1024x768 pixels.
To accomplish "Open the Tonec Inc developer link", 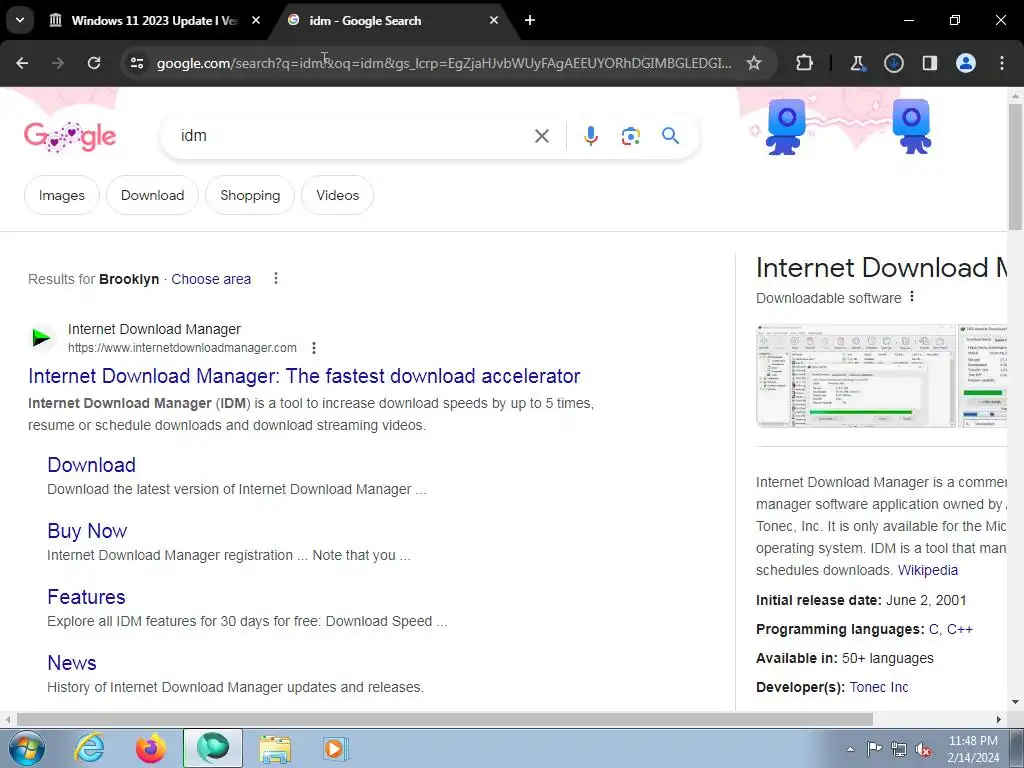I will pos(878,687).
